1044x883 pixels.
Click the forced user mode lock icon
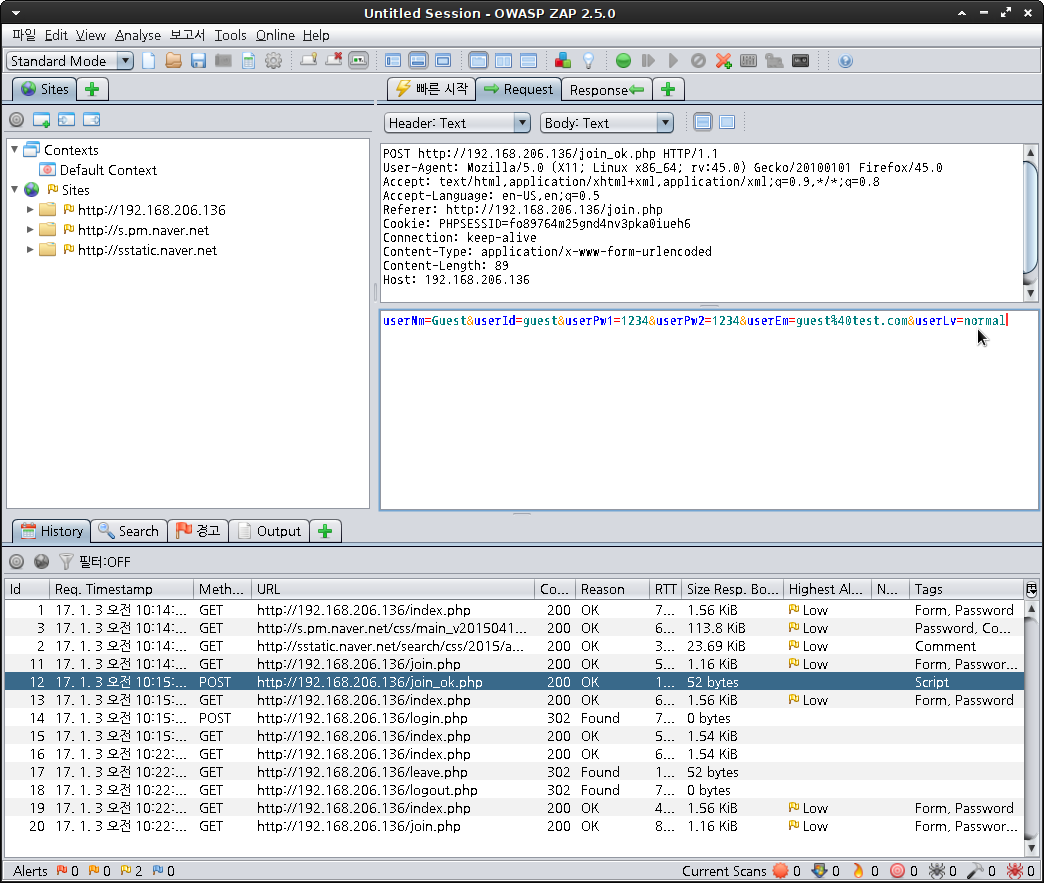tap(774, 61)
